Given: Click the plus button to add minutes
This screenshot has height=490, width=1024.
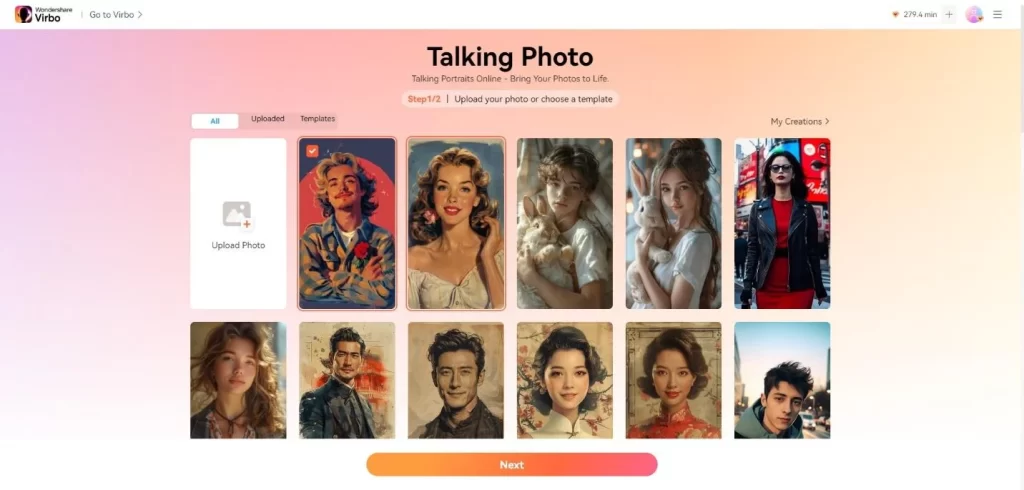Looking at the screenshot, I should point(949,14).
